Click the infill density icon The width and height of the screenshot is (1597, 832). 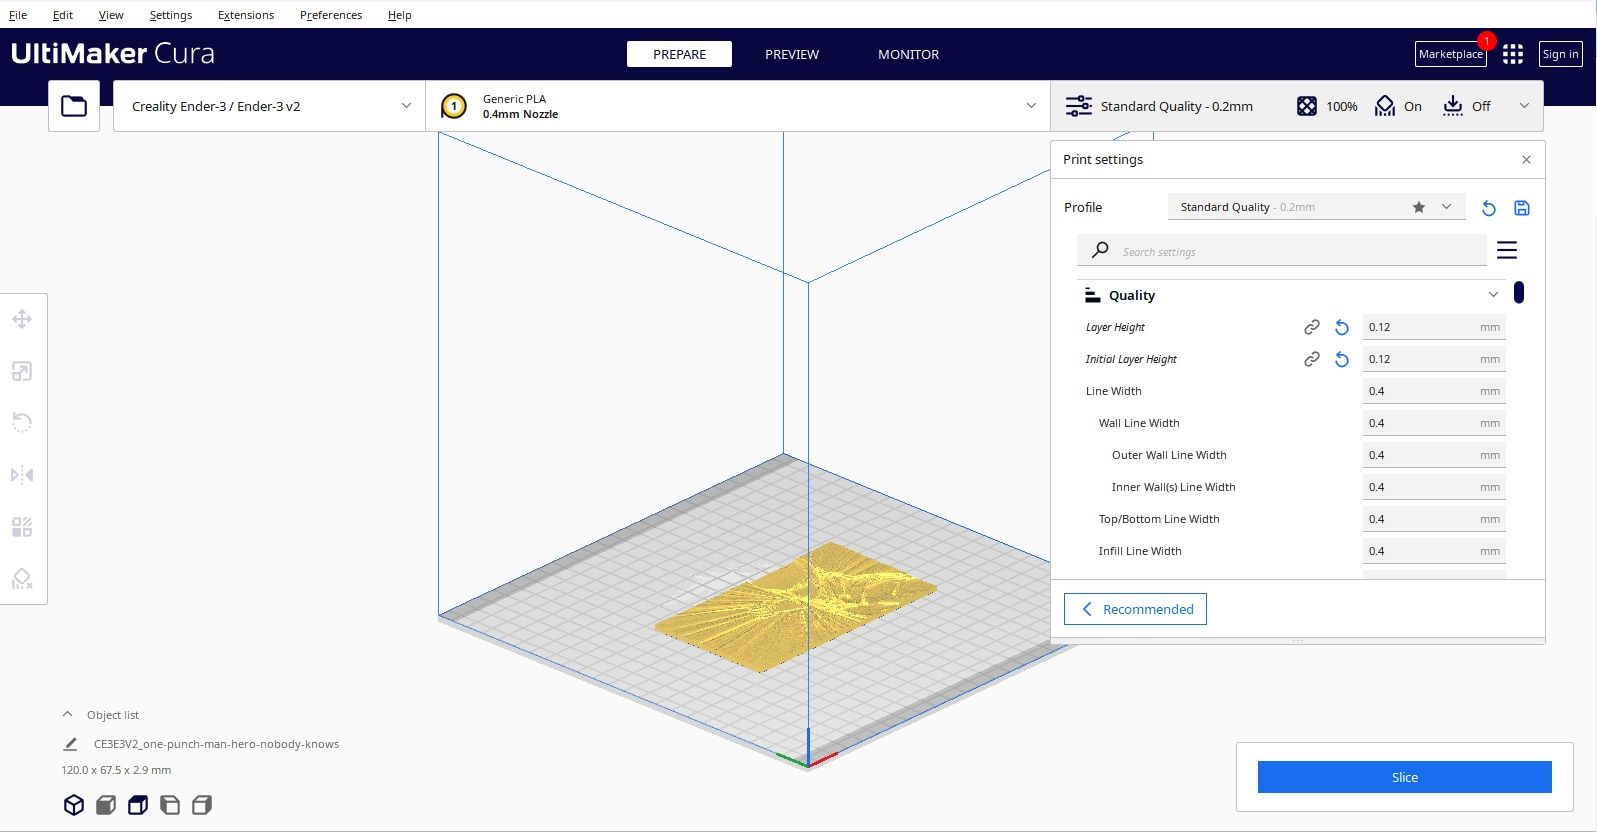(x=1307, y=106)
